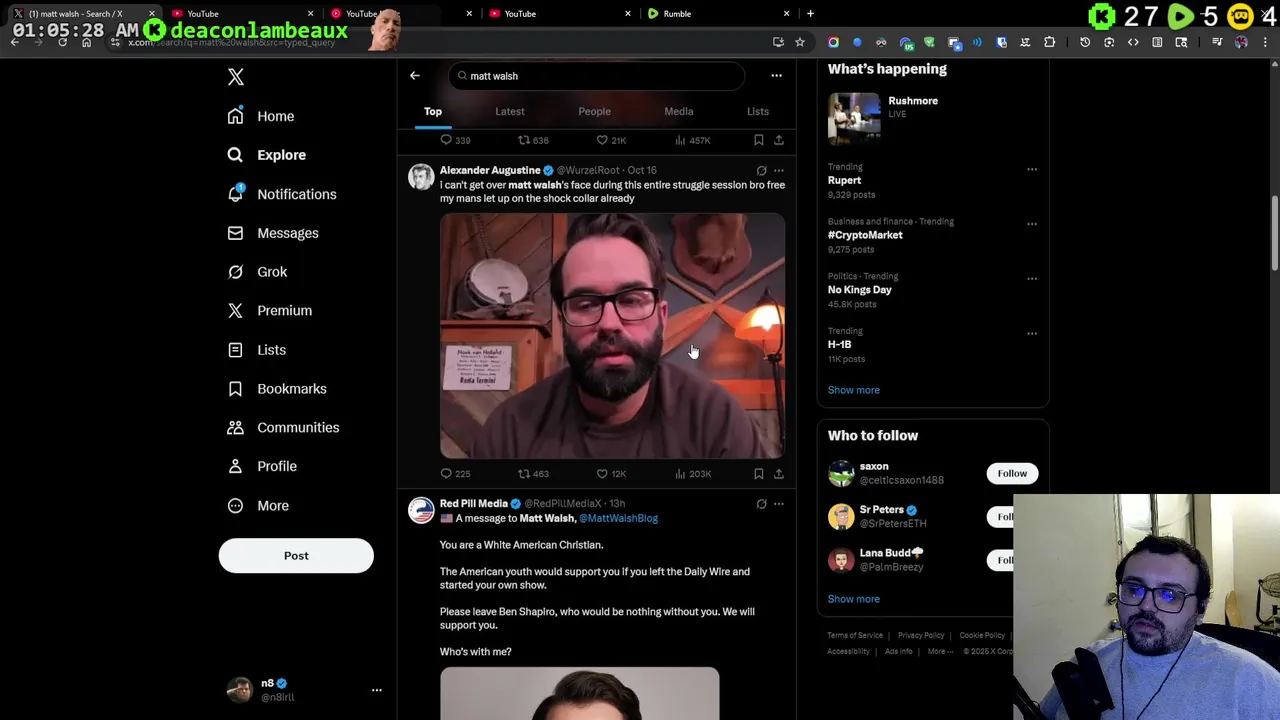Go to Home in sidebar
The width and height of the screenshot is (1280, 720).
[x=262, y=116]
